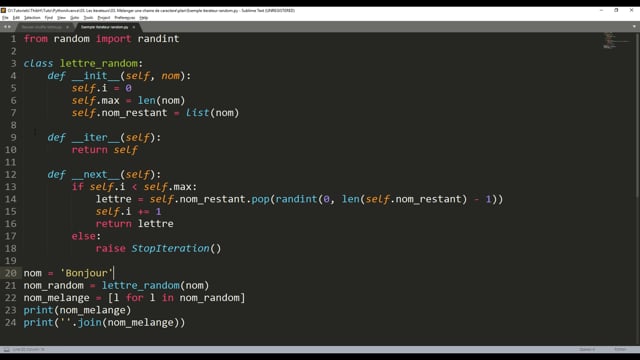Click "print(''.join(nom_melange))" line
This screenshot has width=640, height=360.
click(x=104, y=322)
